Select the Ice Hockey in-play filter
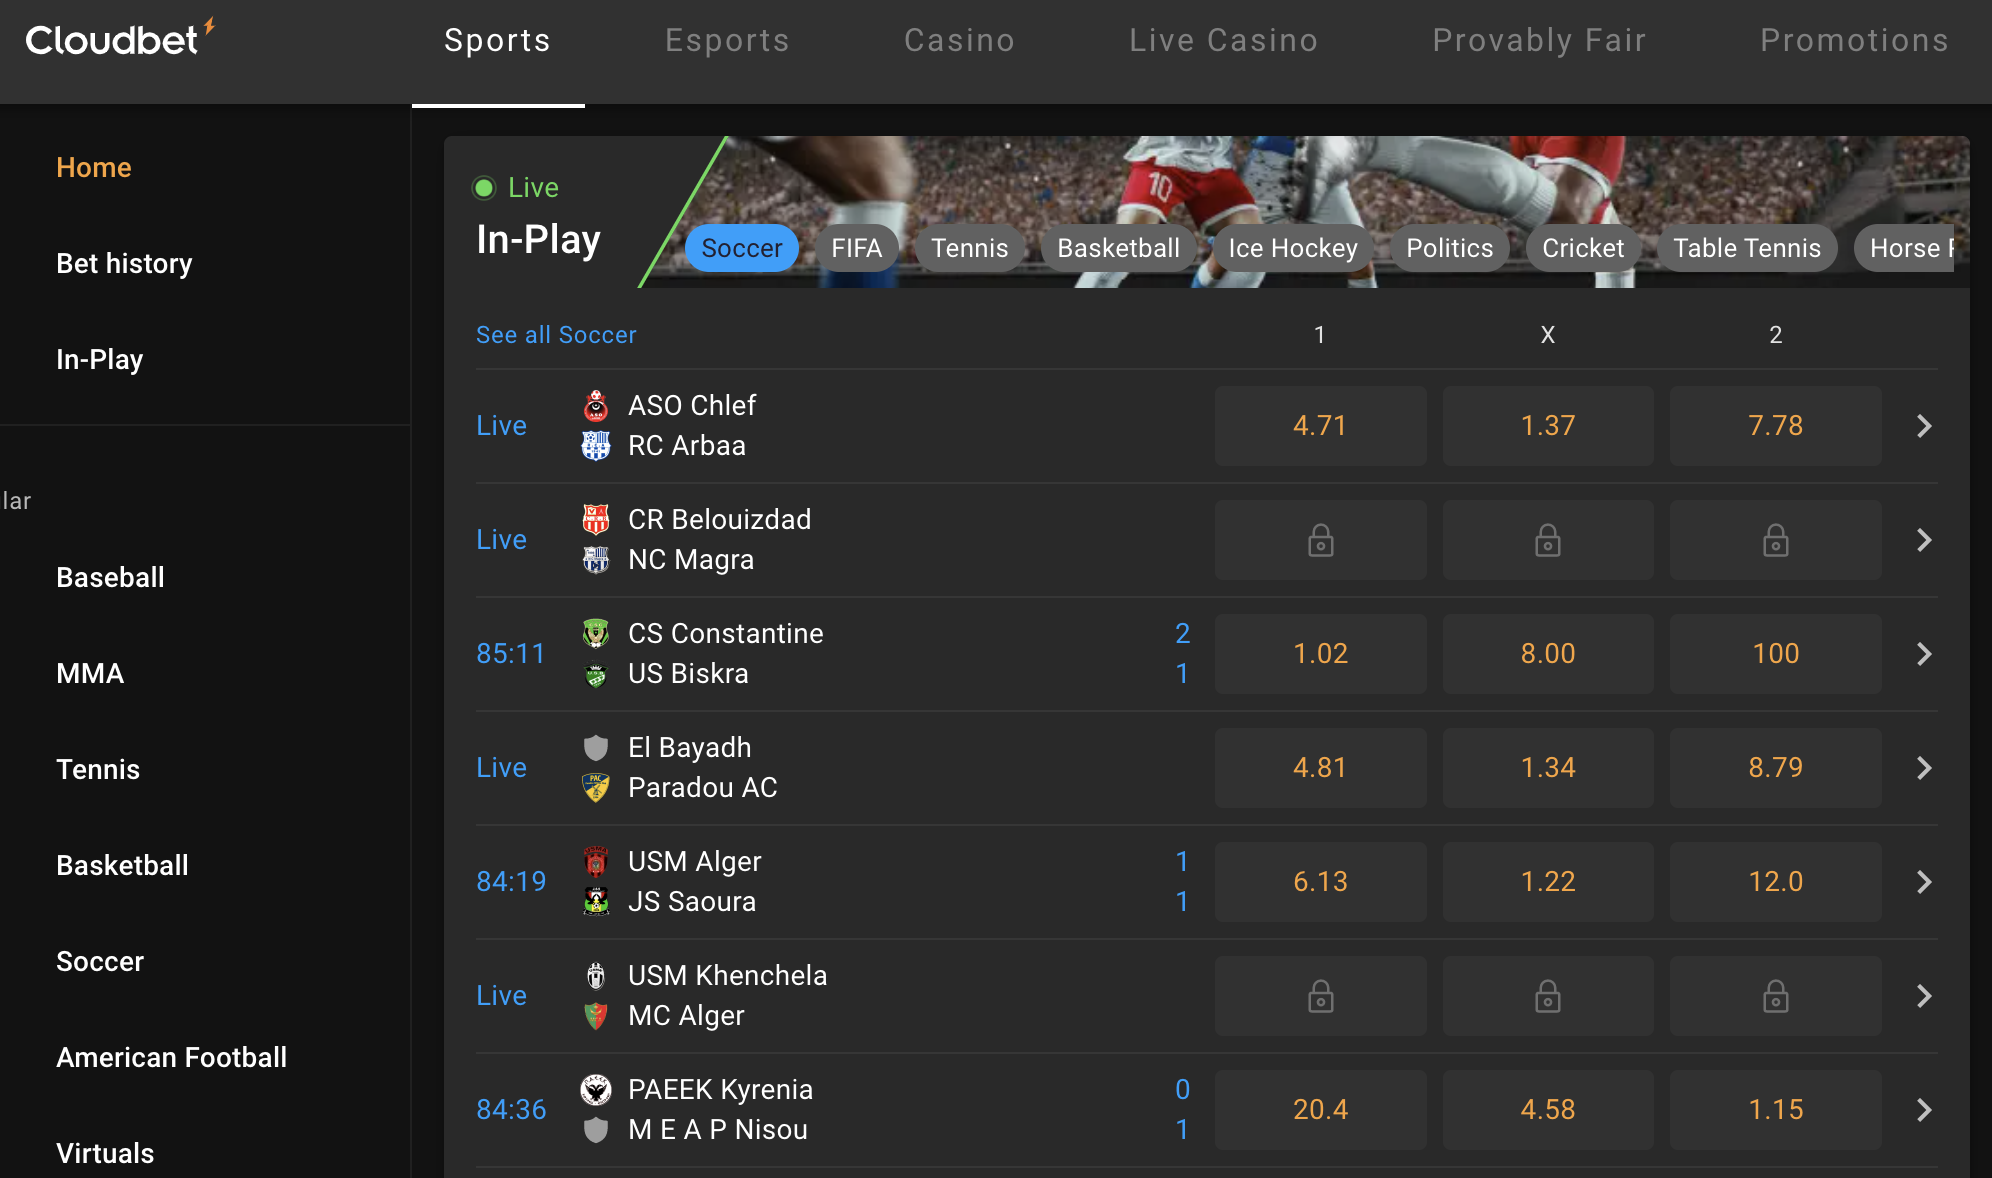This screenshot has height=1178, width=1992. (x=1293, y=248)
